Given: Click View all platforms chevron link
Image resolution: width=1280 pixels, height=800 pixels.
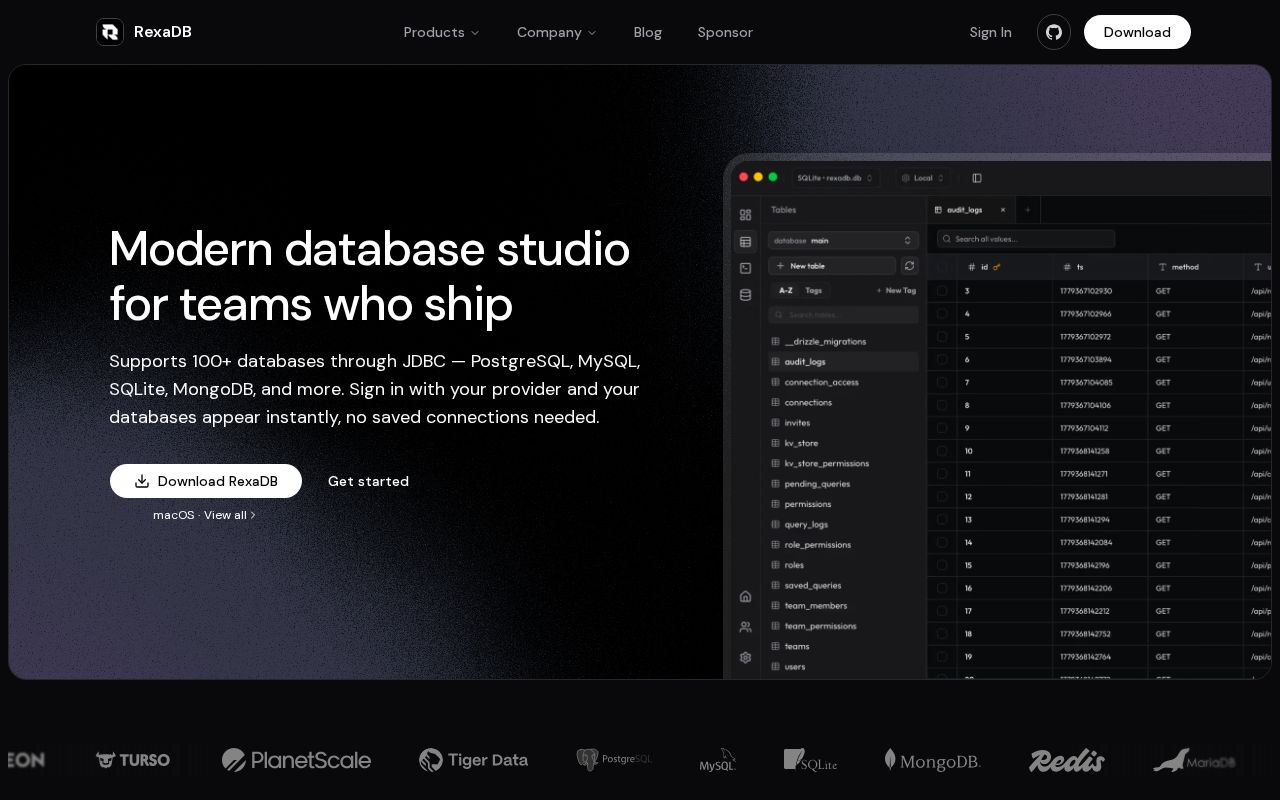Looking at the screenshot, I should coord(230,515).
